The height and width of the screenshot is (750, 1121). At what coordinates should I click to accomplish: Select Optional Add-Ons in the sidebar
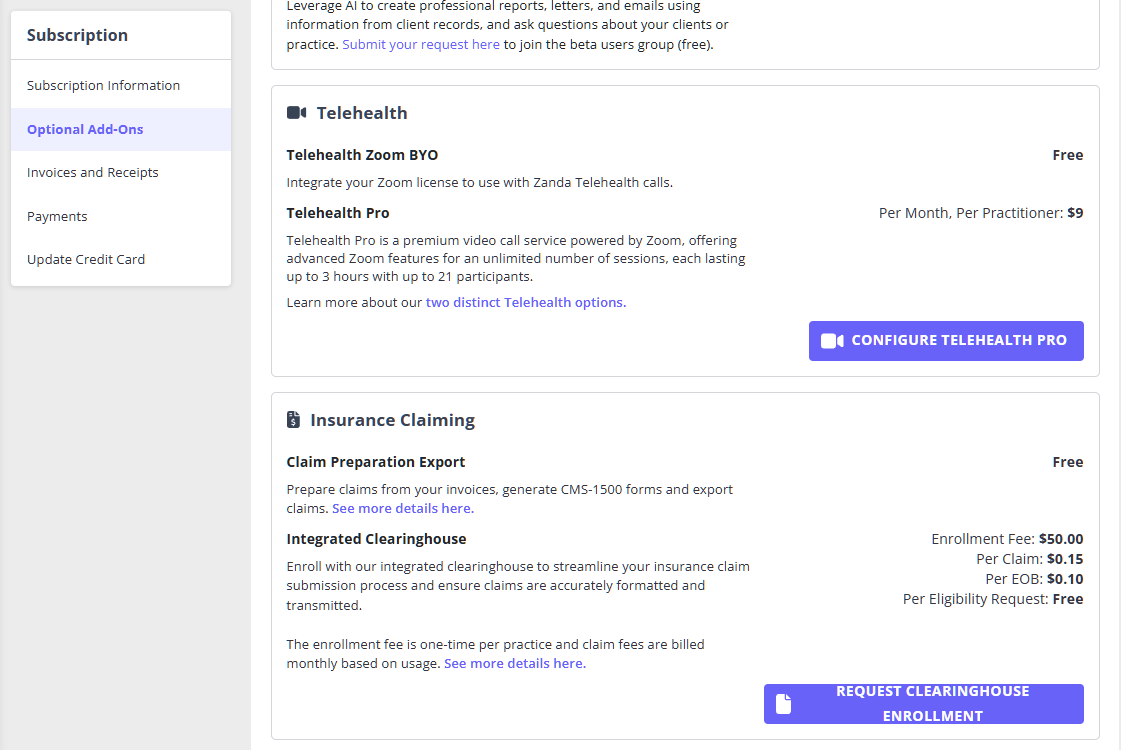tap(85, 130)
